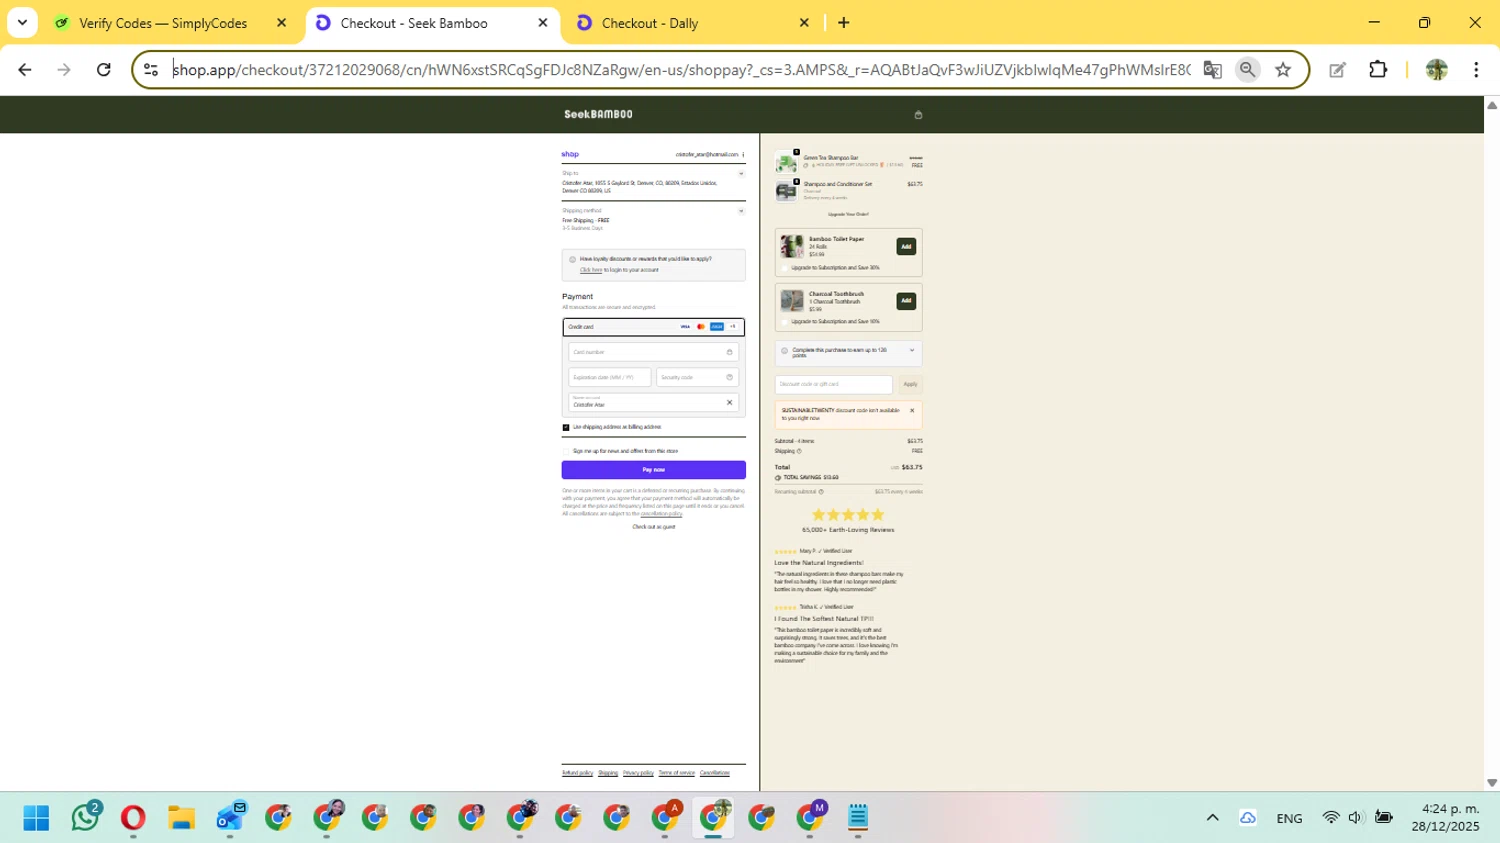Bookmark this page with the star icon
The width and height of the screenshot is (1500, 843).
[1283, 69]
